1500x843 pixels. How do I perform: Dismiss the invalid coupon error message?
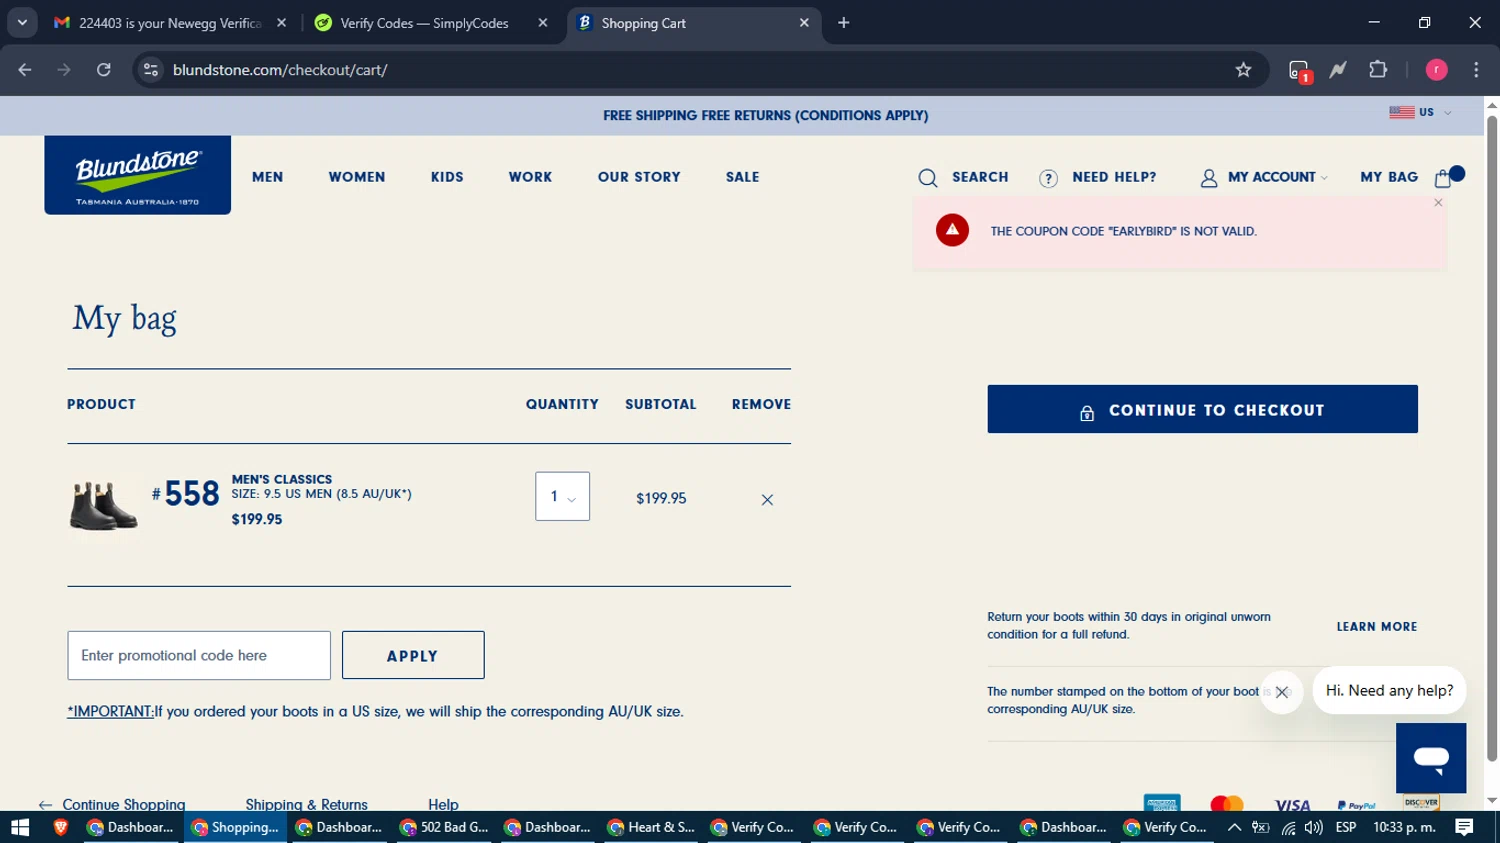pos(1438,203)
